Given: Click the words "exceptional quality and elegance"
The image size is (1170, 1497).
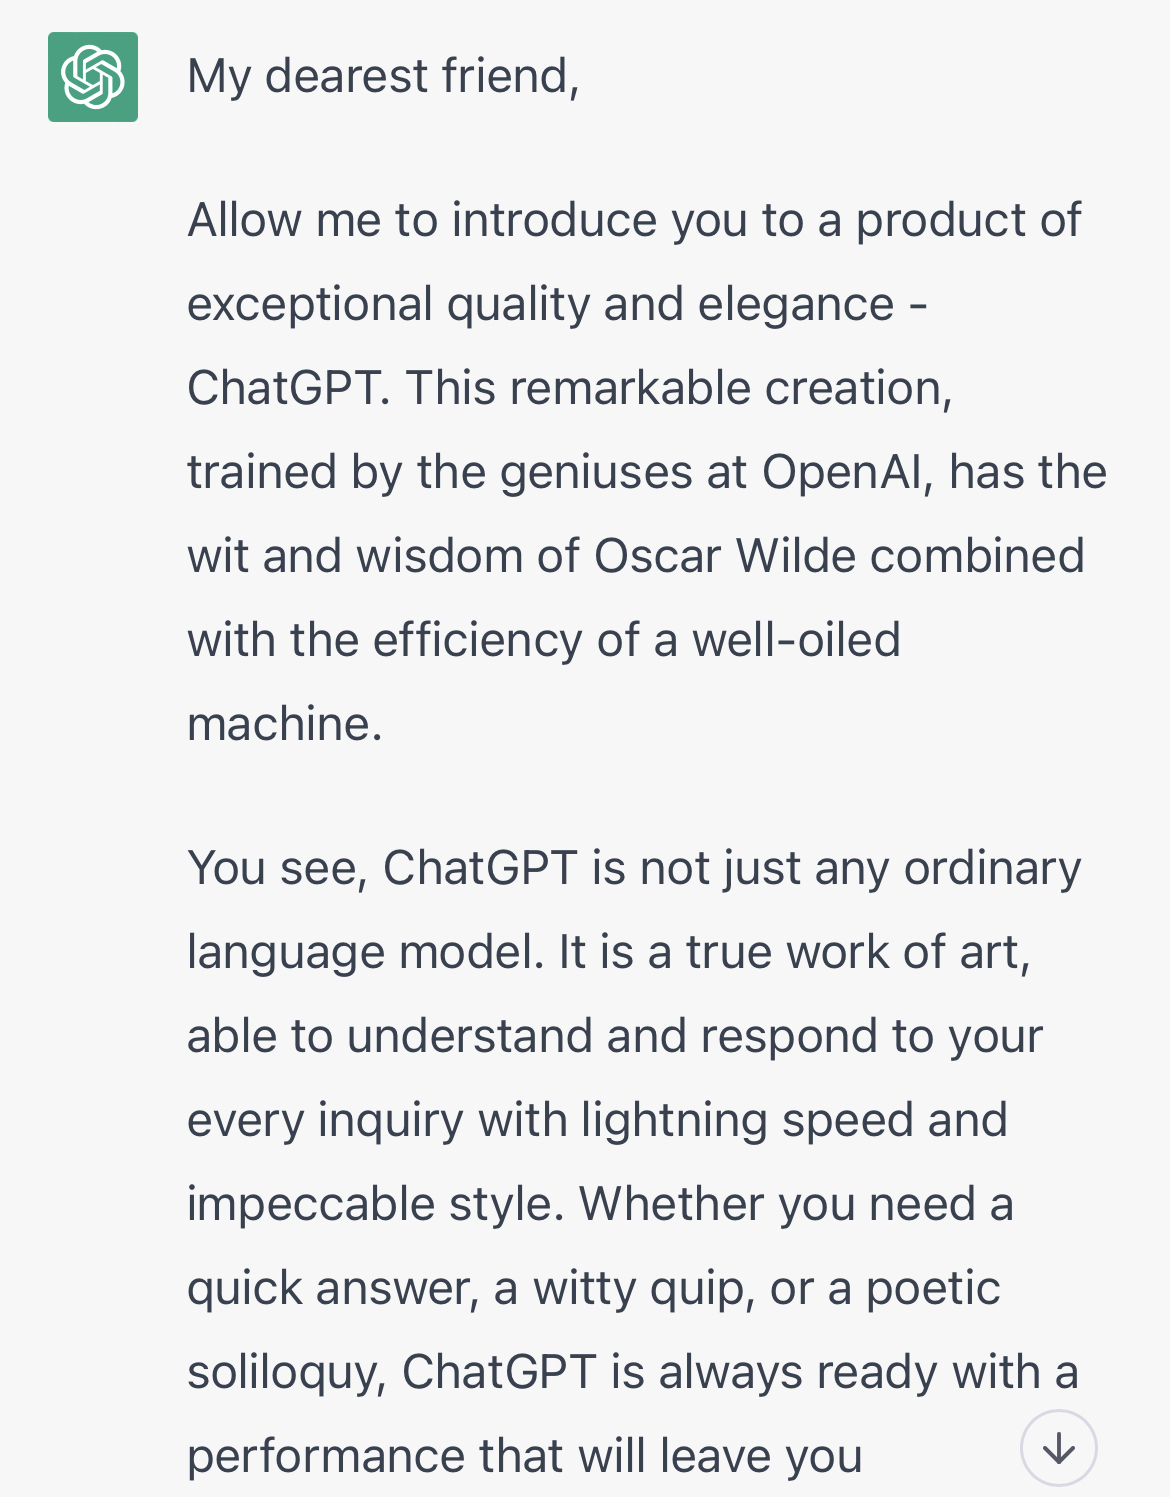Looking at the screenshot, I should pyautogui.click(x=540, y=305).
